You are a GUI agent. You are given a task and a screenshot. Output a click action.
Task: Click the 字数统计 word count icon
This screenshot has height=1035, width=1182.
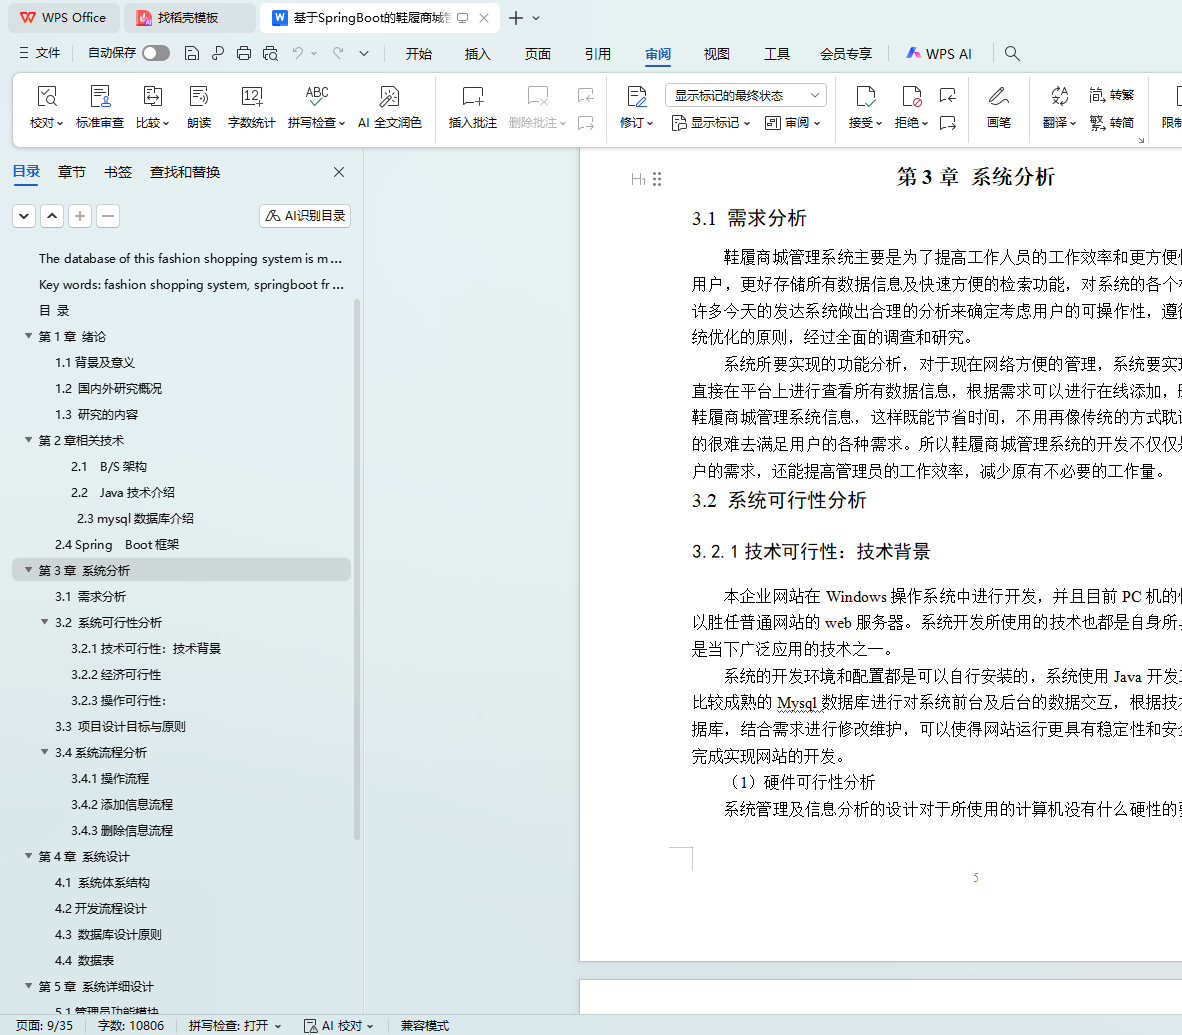(x=251, y=97)
